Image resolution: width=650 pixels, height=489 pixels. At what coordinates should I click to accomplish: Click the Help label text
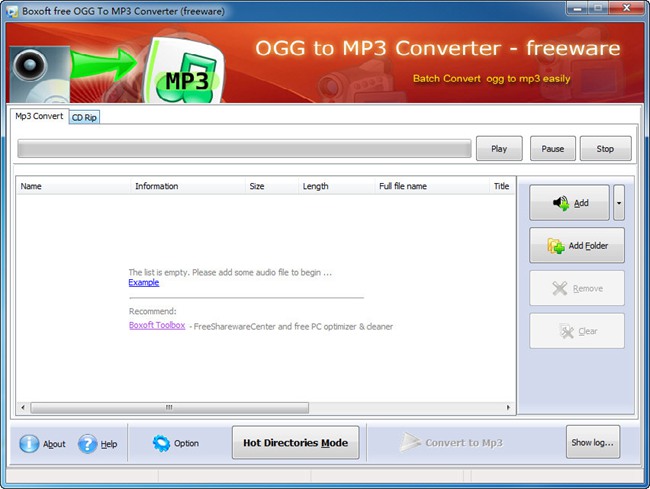tap(109, 444)
